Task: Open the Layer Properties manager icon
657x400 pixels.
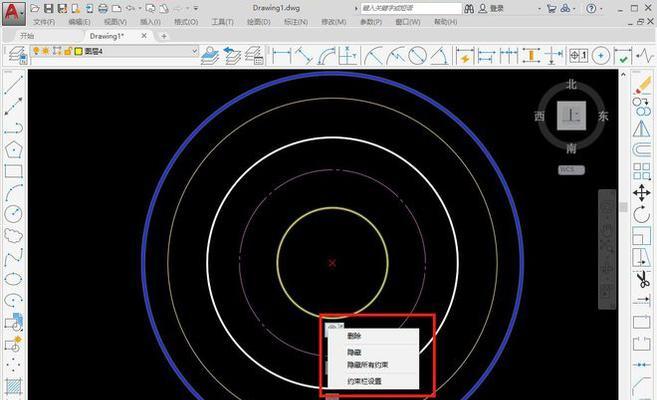Action: pyautogui.click(x=16, y=56)
